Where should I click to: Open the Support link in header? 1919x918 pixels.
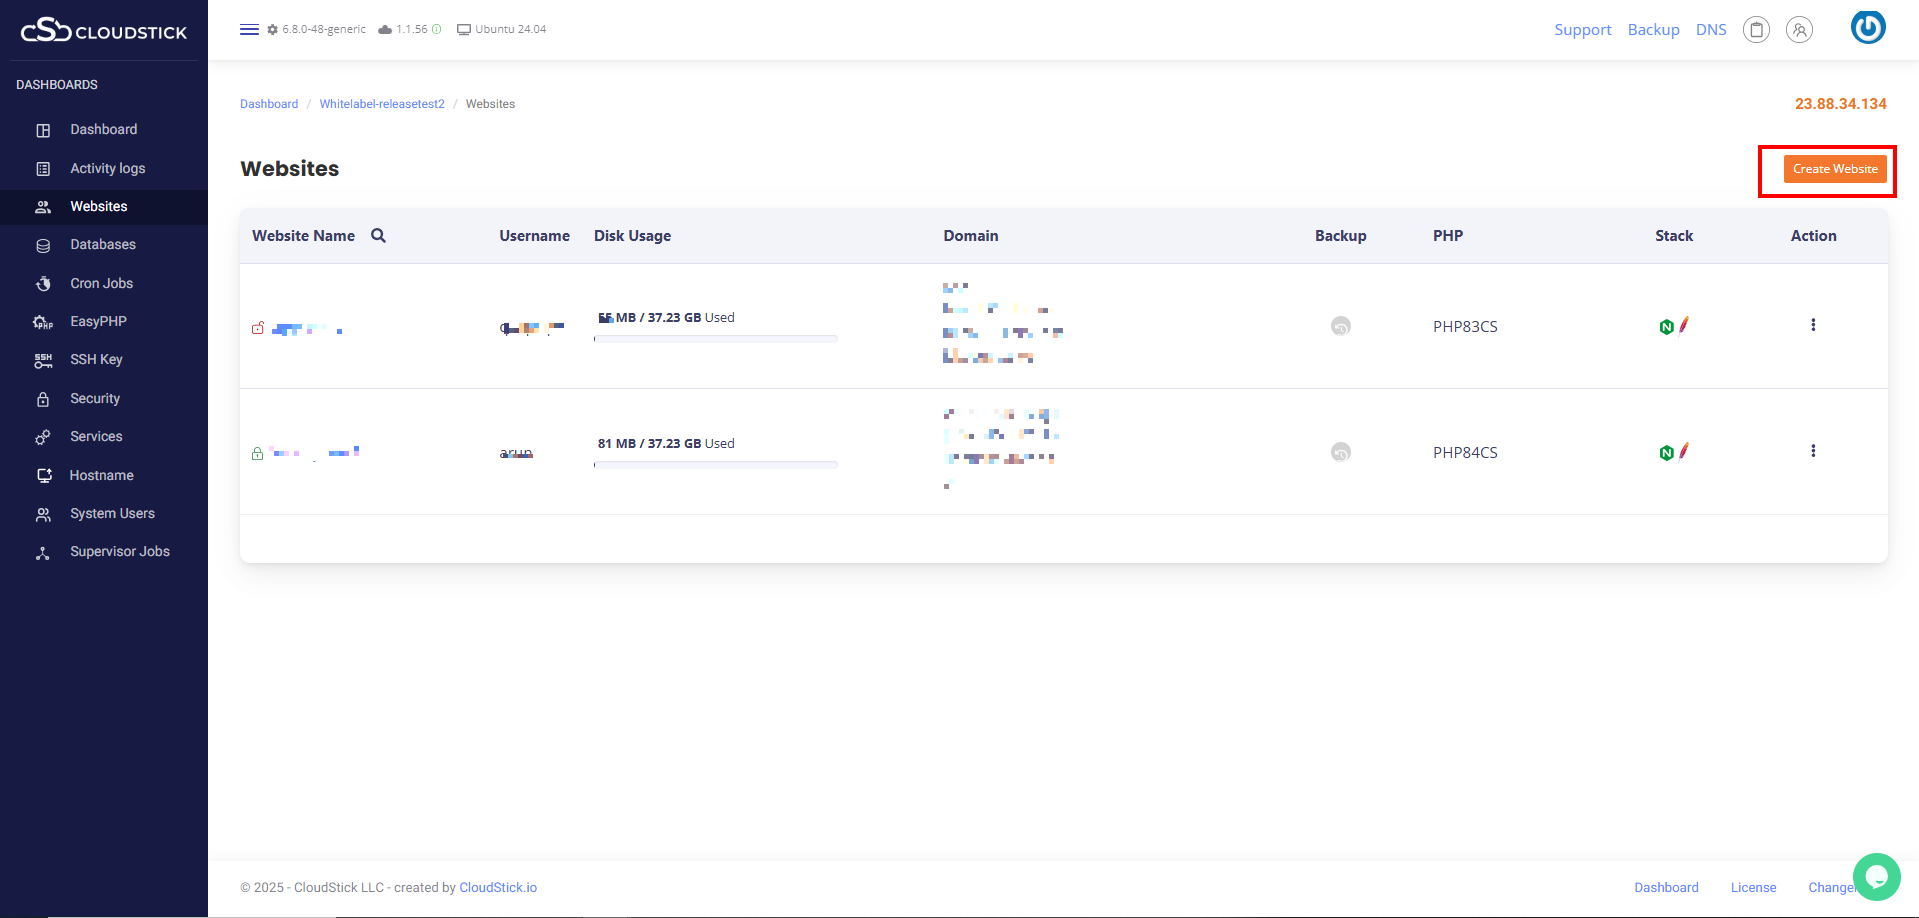click(1582, 30)
